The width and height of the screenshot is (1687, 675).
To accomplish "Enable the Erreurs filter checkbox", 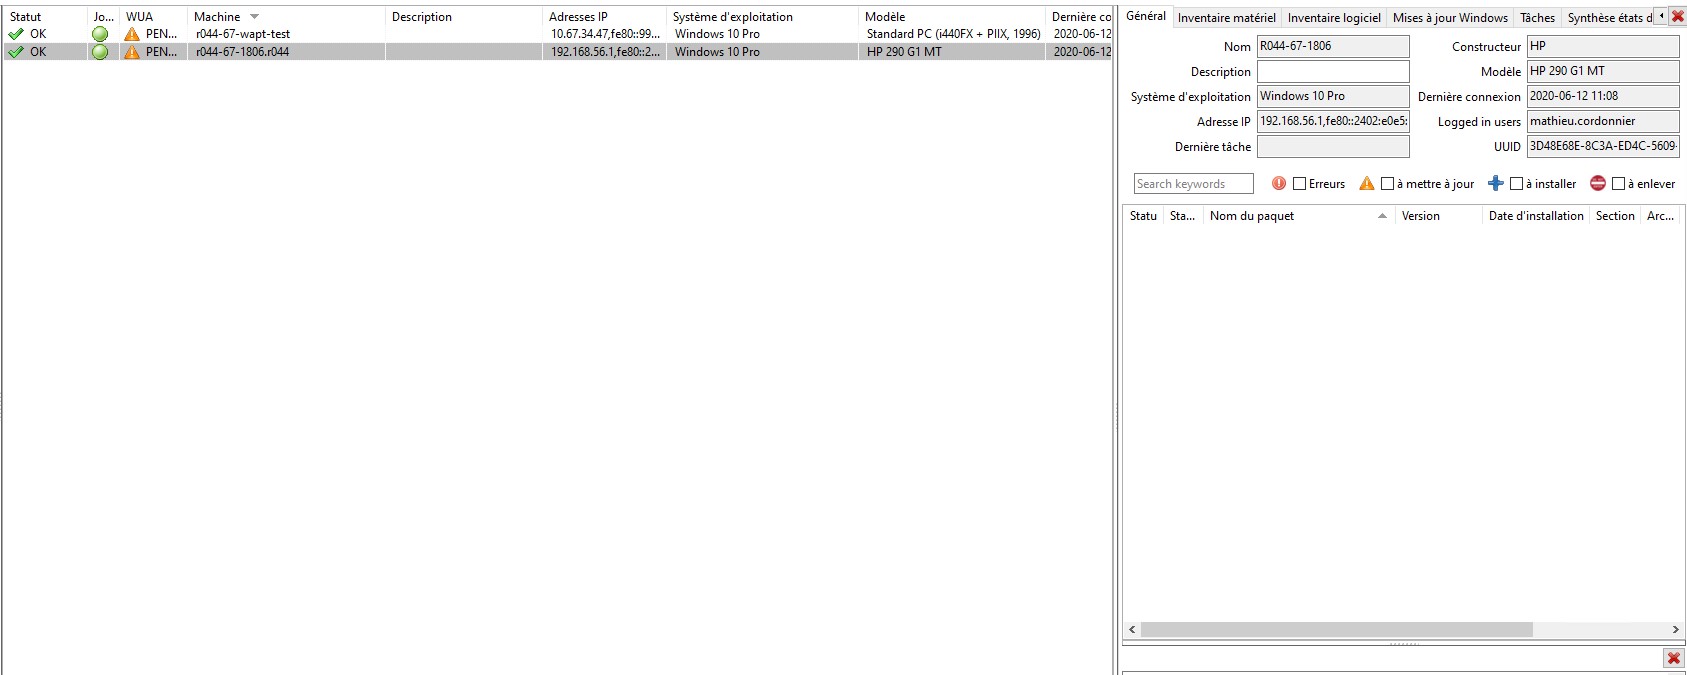I will 1300,184.
